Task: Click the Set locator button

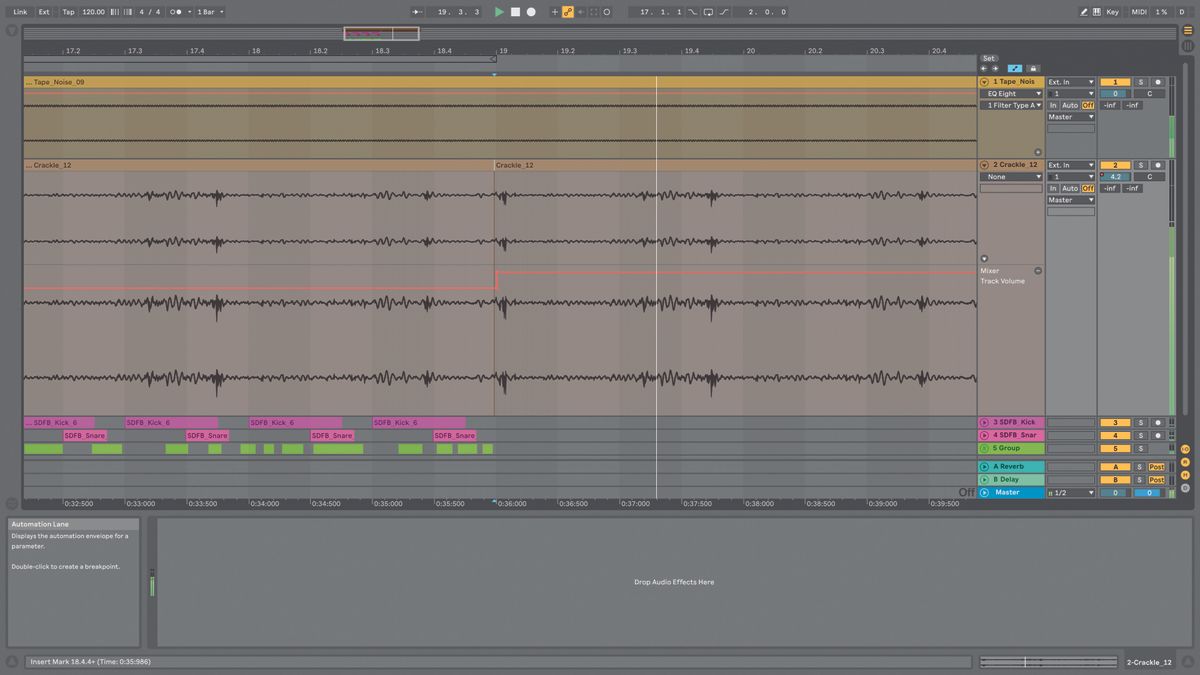Action: (989, 59)
